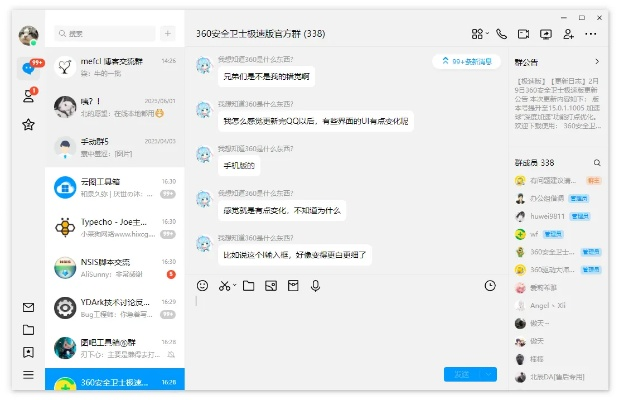Viewport: 619px width, 400px height.
Task: Expand the screenshot options dropdown arrow
Action: pos(234,287)
